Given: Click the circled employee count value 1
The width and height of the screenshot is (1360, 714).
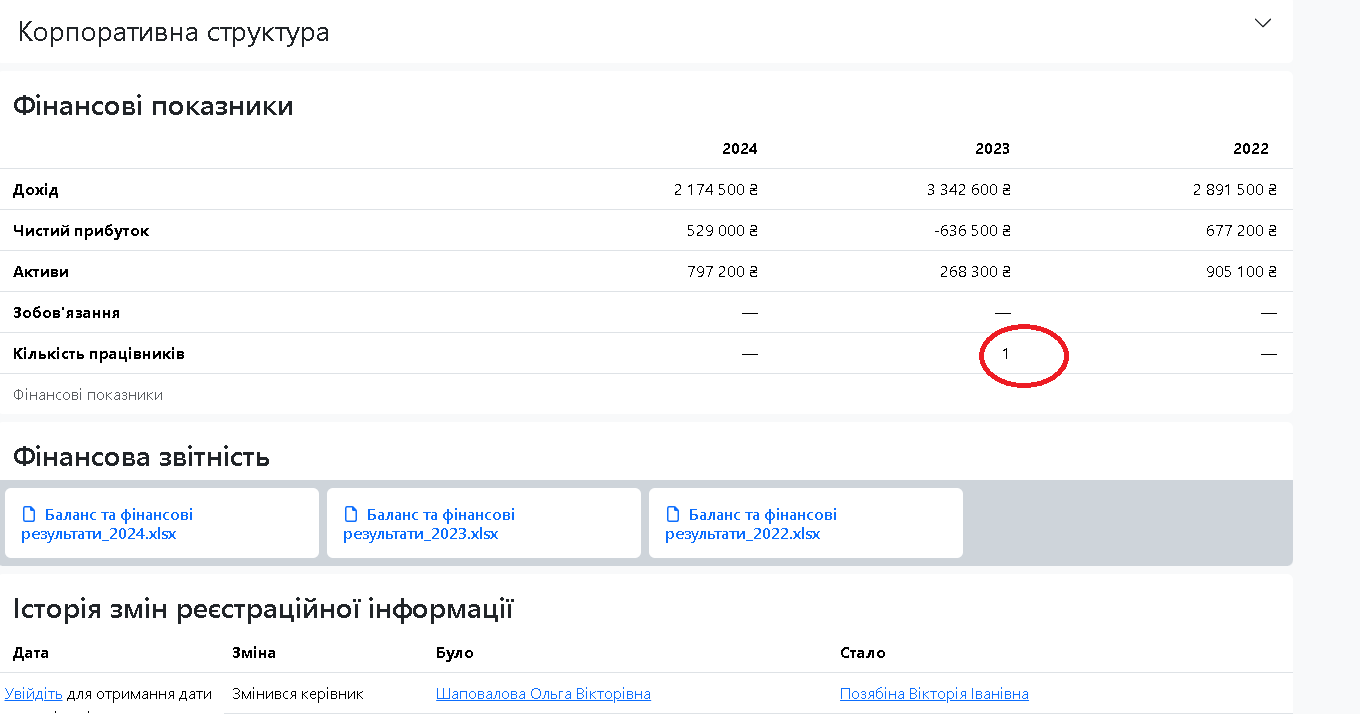Looking at the screenshot, I should click(x=1006, y=354).
